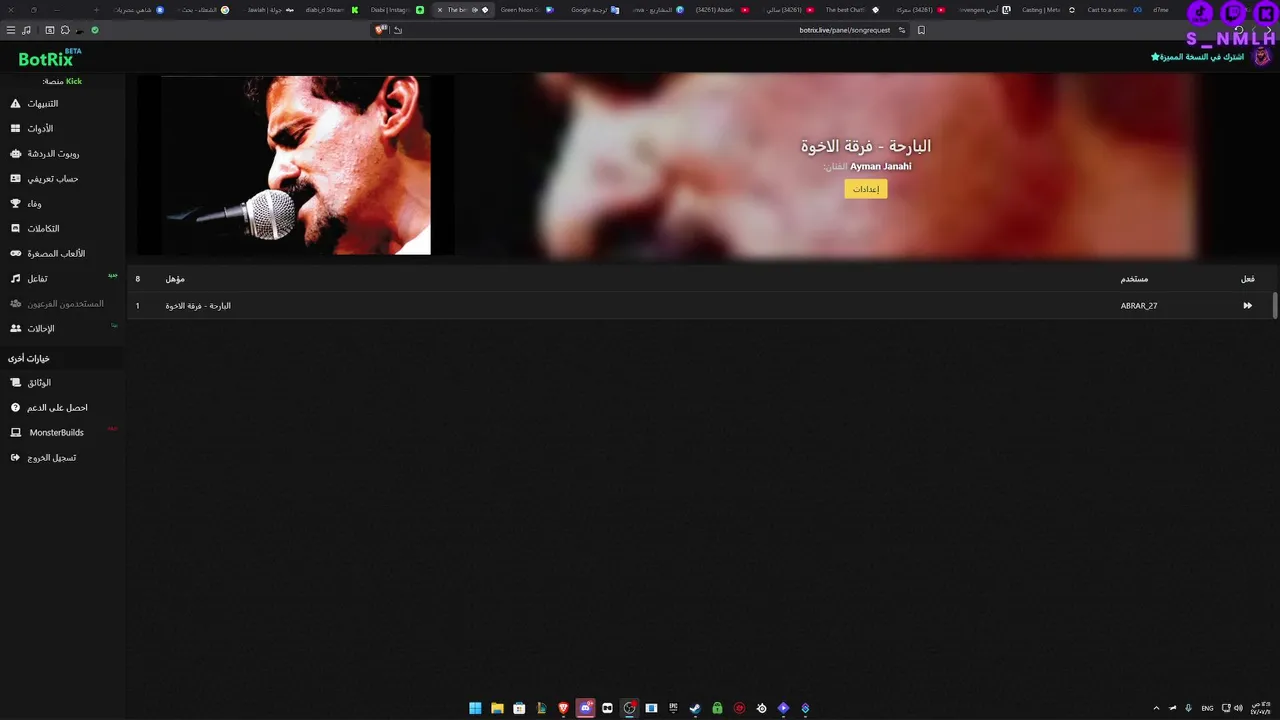Click the bookmark icon in address bar
Screen dimensions: 1280x720
921,30
